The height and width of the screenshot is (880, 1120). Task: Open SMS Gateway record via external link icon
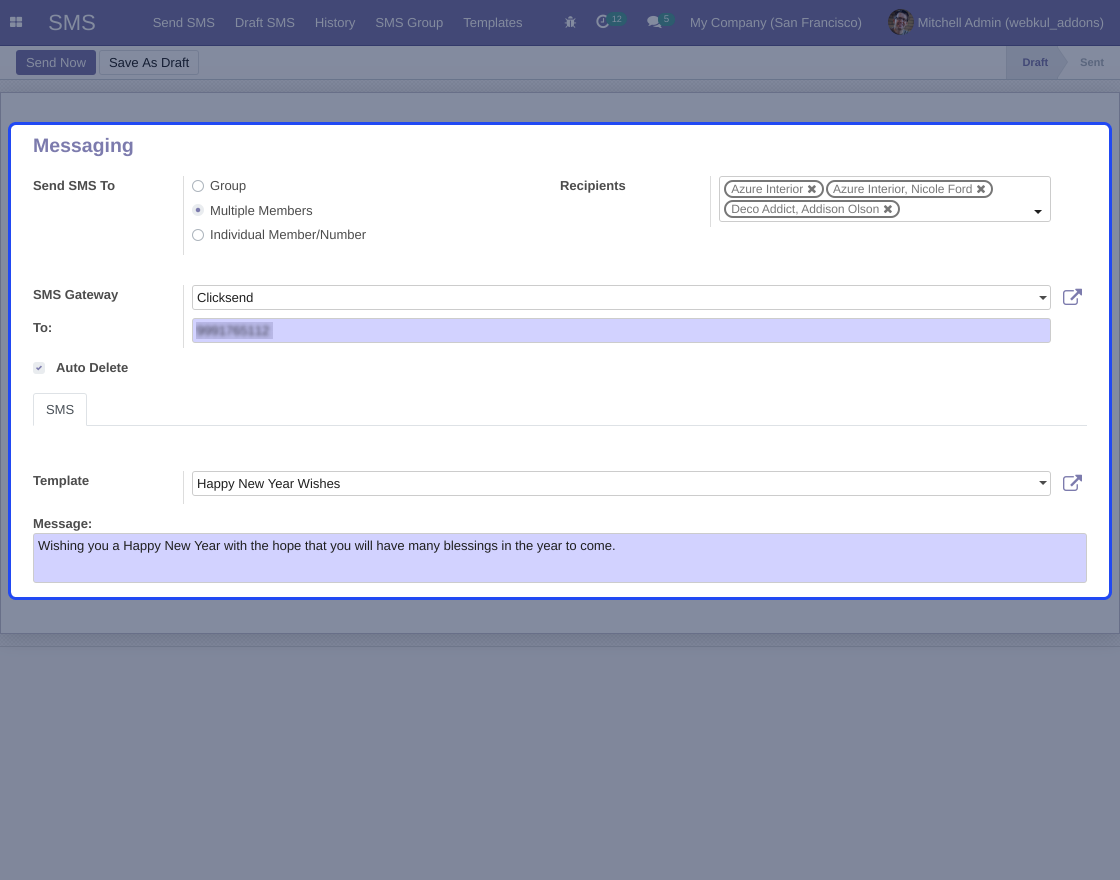pos(1072,297)
